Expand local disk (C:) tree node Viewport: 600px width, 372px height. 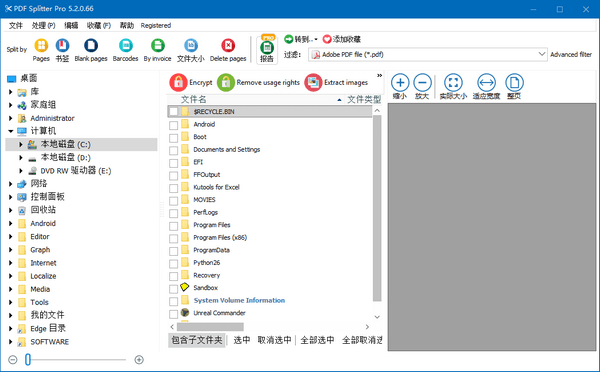(x=21, y=144)
